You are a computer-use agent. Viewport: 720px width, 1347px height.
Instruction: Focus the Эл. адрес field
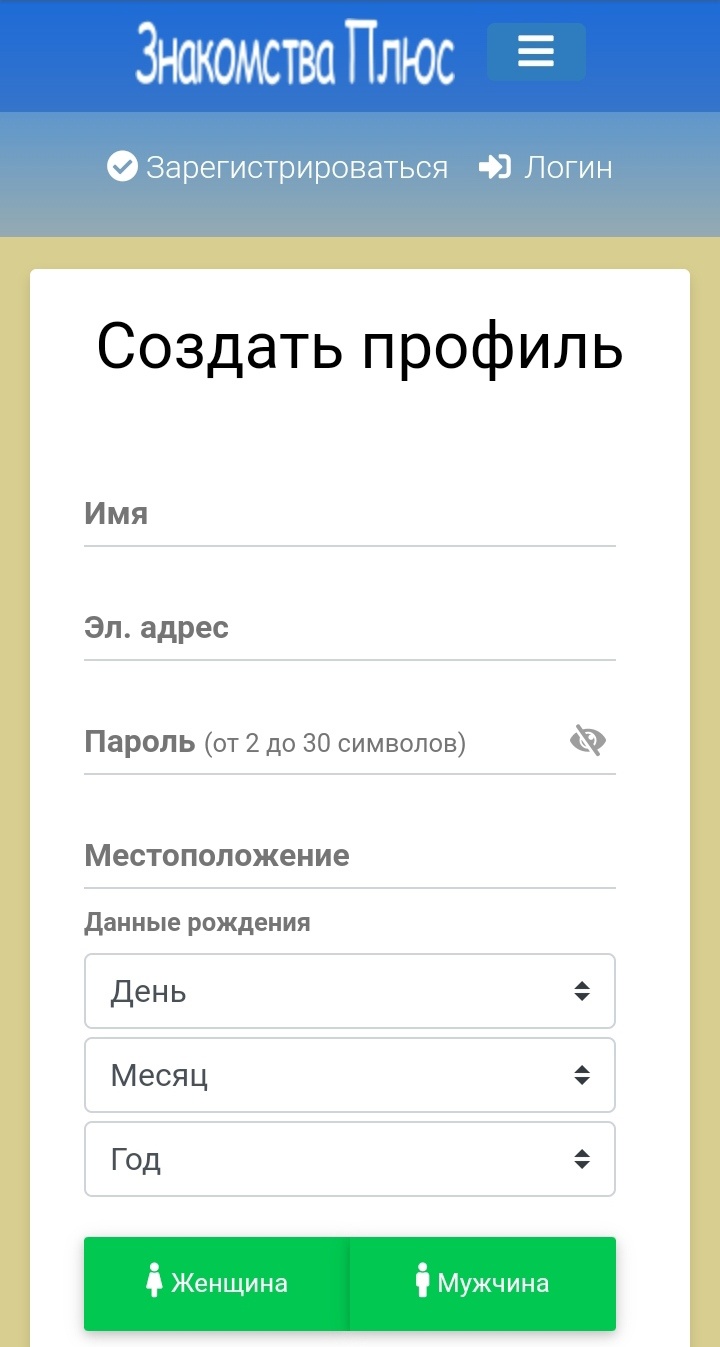pos(350,629)
